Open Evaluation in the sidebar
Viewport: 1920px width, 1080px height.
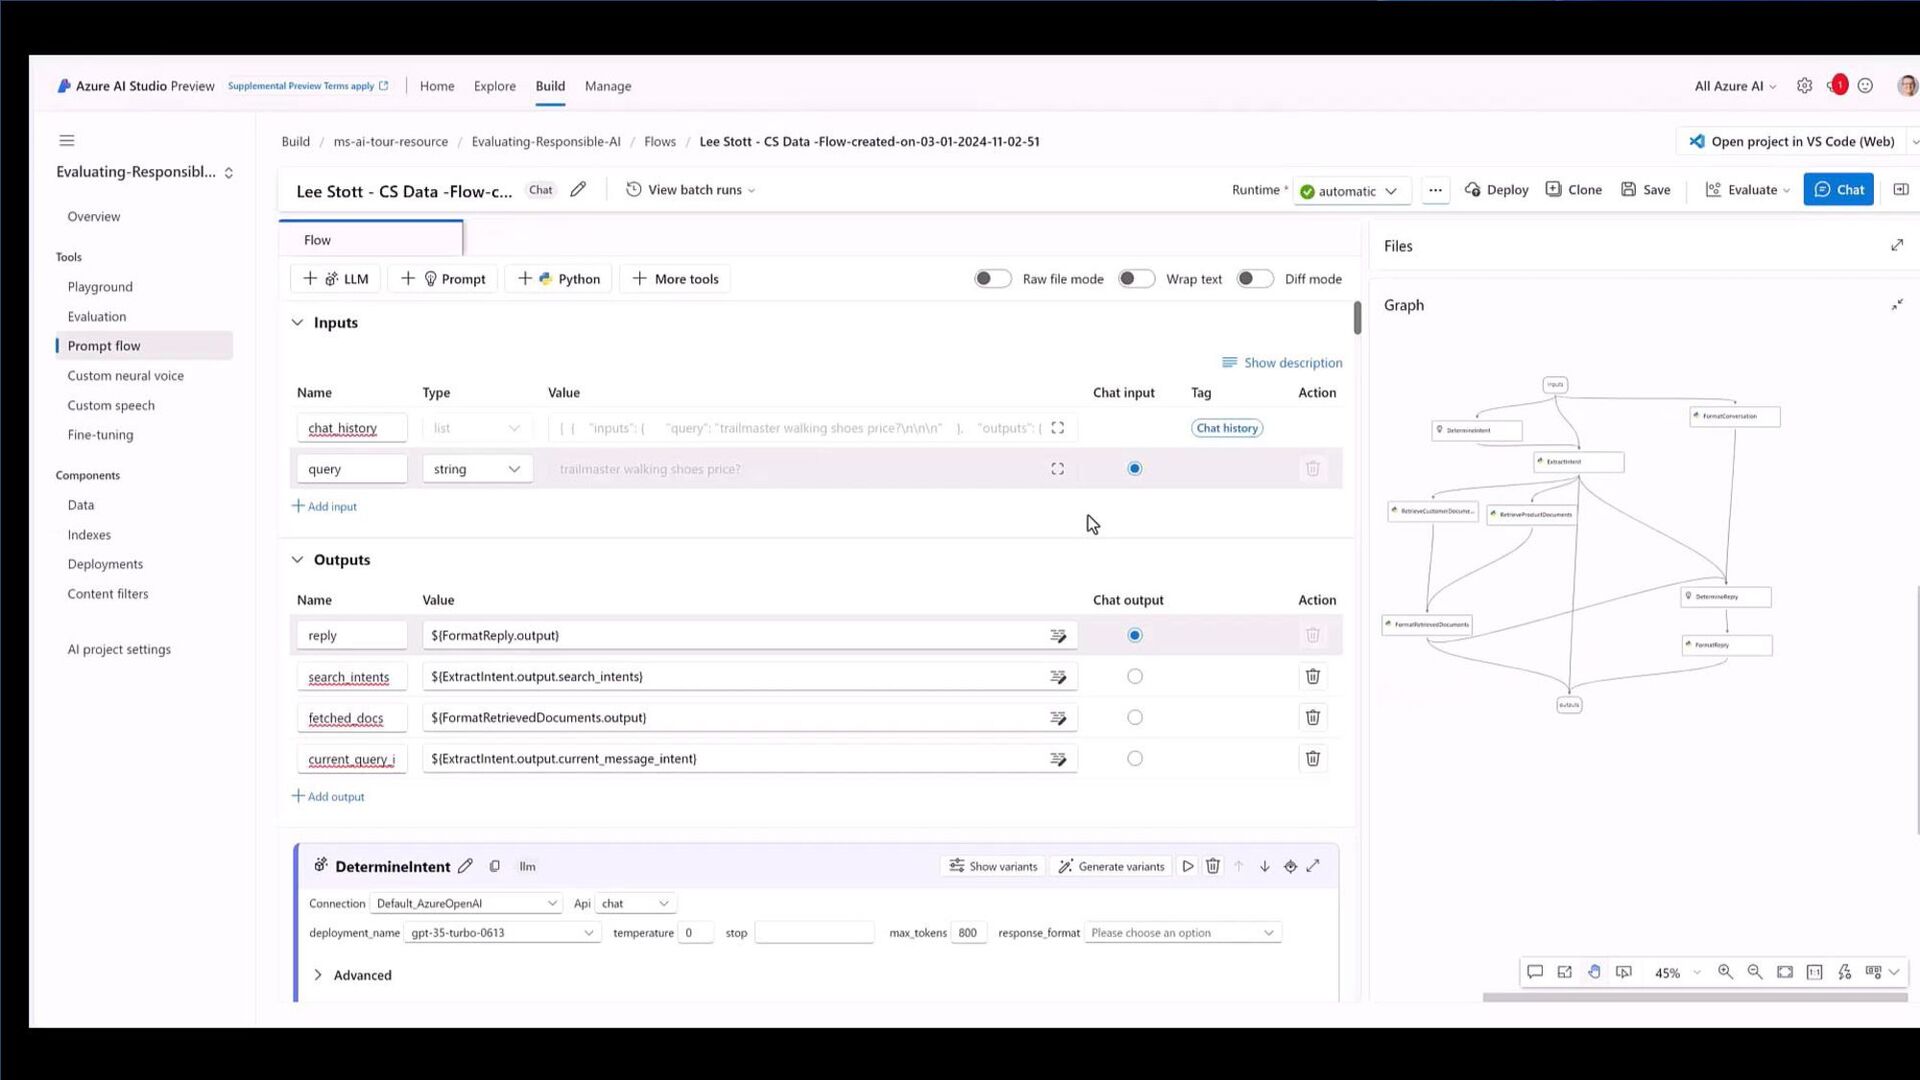97,317
